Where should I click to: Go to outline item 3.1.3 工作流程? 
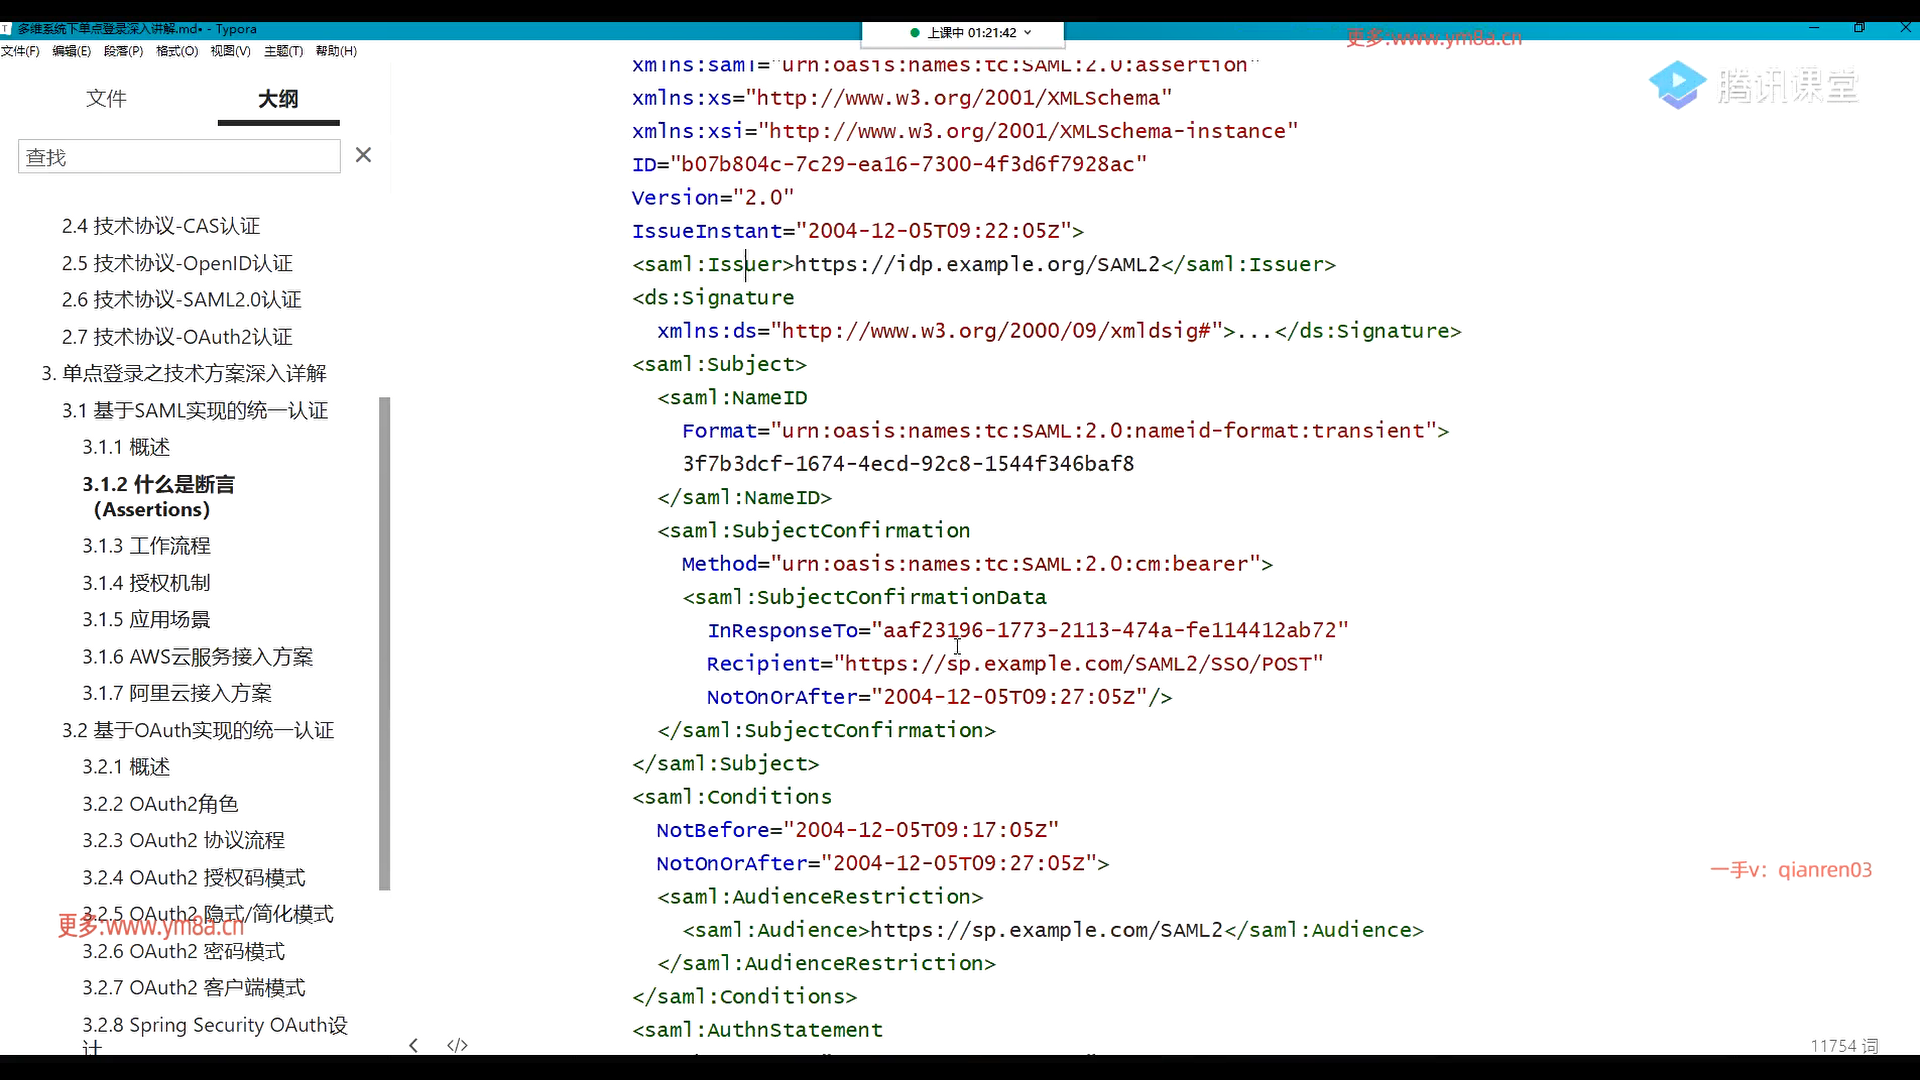coord(146,546)
